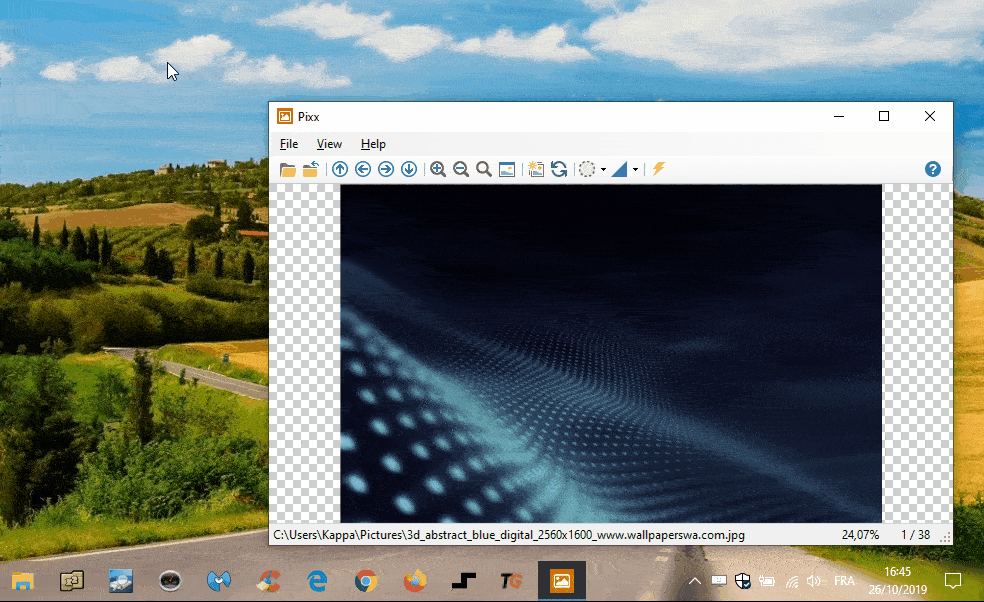Click the open recent folder icon with arrow
984x602 pixels.
click(x=311, y=169)
